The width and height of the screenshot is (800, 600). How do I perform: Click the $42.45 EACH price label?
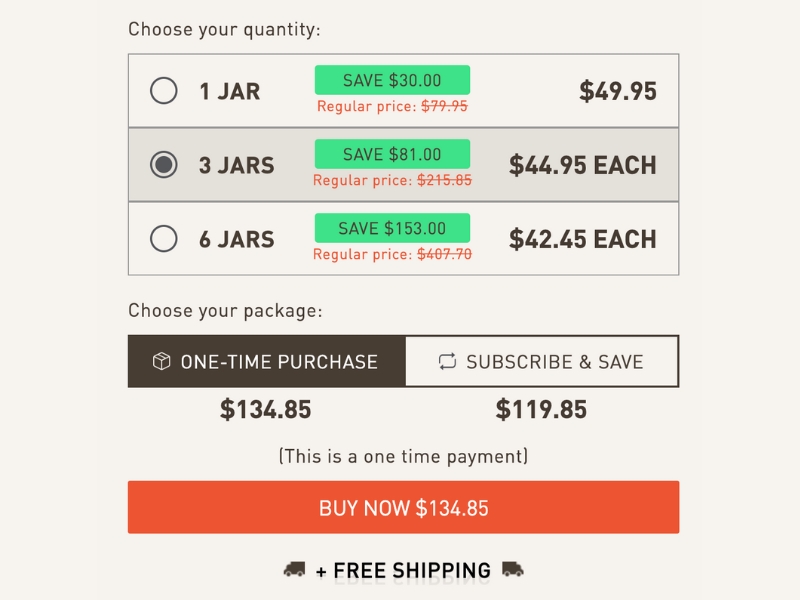583,239
